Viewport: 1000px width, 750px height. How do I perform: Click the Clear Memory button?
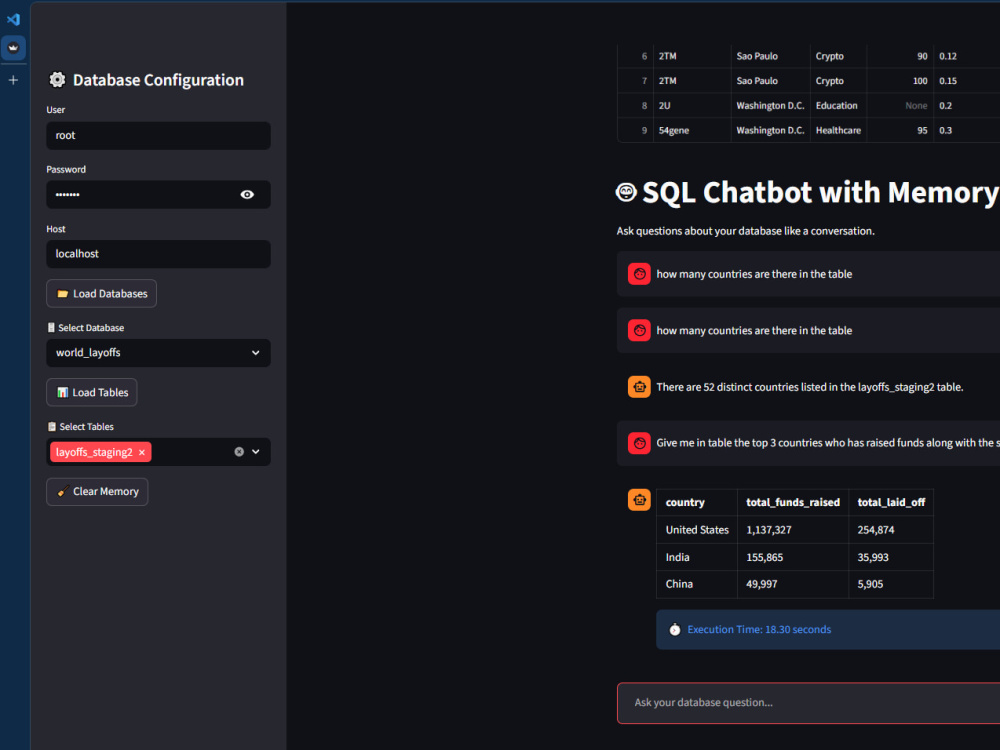coord(97,492)
